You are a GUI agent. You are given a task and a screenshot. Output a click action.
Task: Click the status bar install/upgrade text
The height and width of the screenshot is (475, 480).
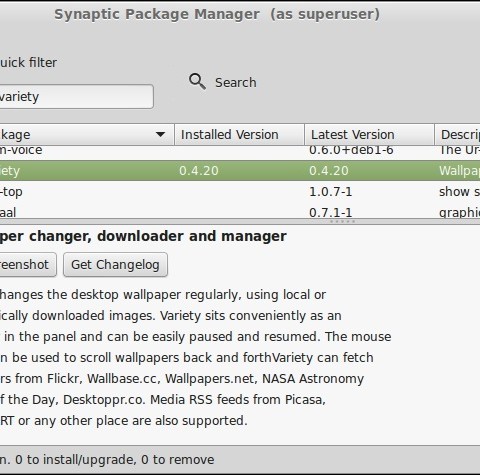[x=107, y=459]
